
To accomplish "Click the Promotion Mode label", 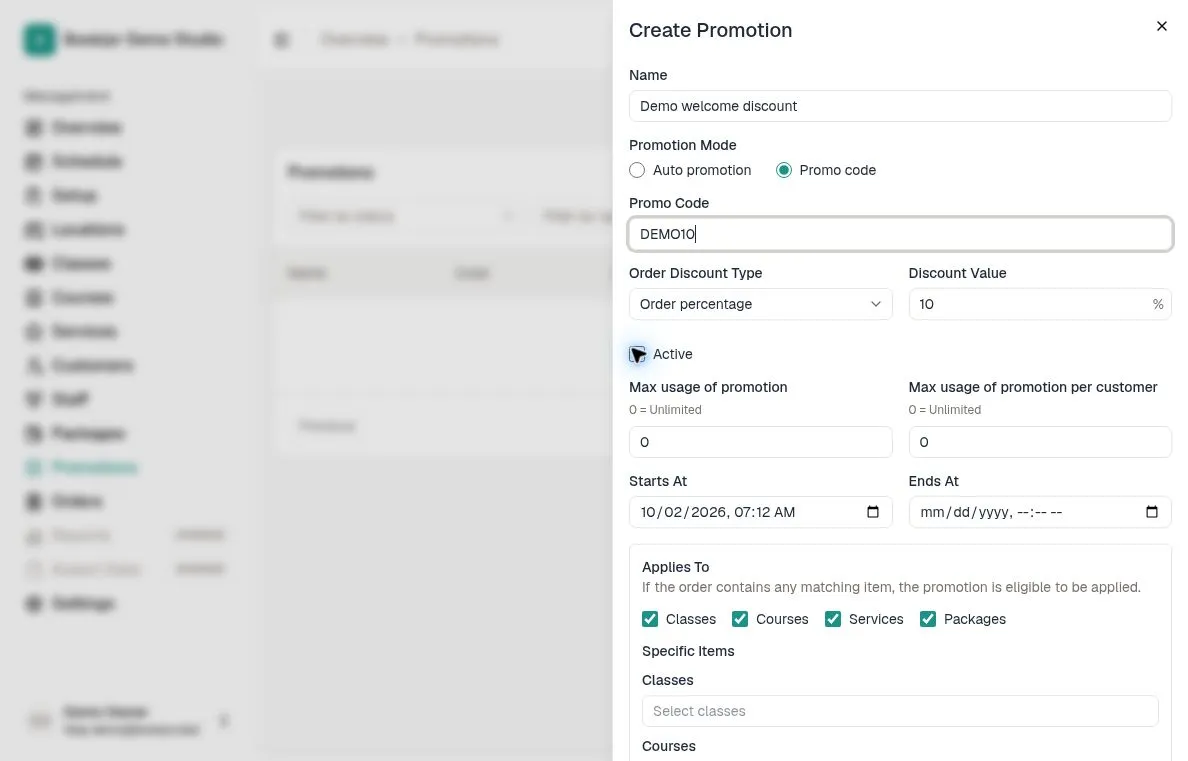I will tap(682, 145).
